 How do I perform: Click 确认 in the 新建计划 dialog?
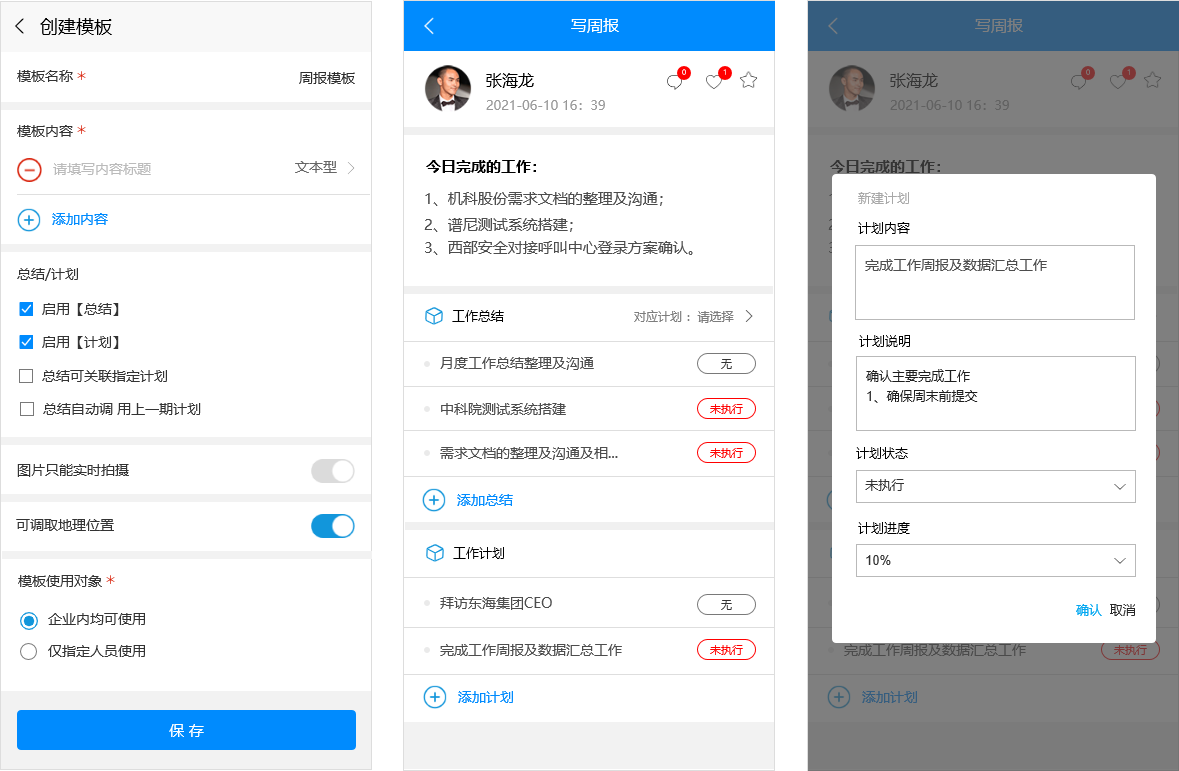[x=1088, y=609]
